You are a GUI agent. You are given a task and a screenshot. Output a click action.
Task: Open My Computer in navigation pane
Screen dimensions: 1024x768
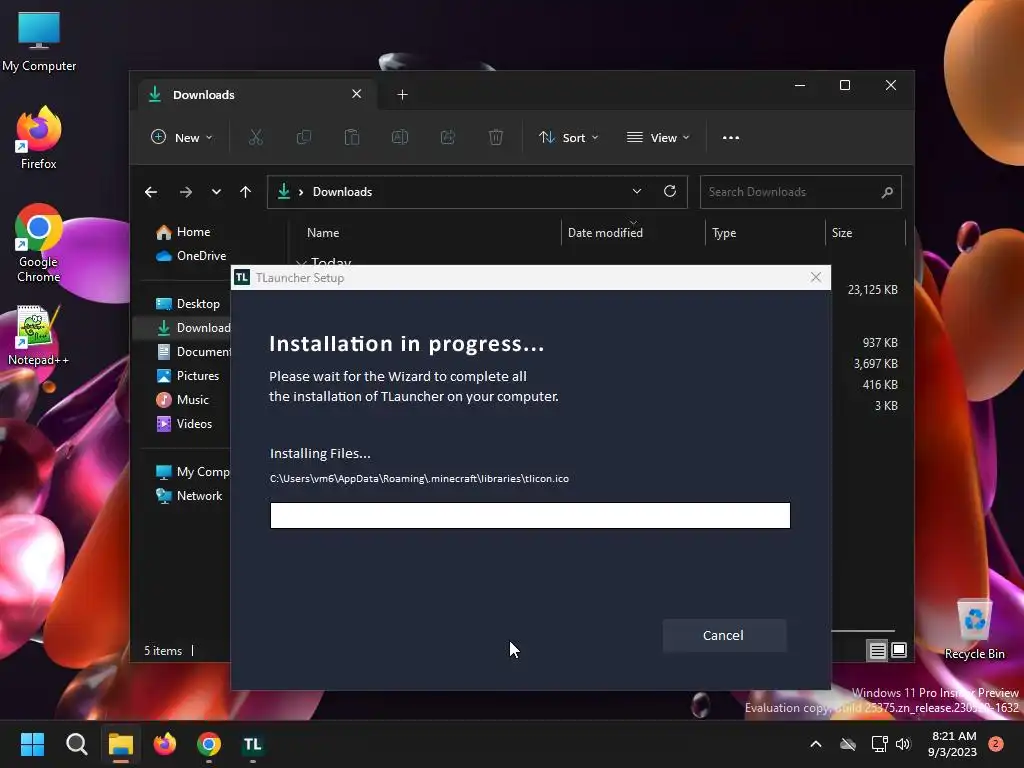pyautogui.click(x=193, y=472)
